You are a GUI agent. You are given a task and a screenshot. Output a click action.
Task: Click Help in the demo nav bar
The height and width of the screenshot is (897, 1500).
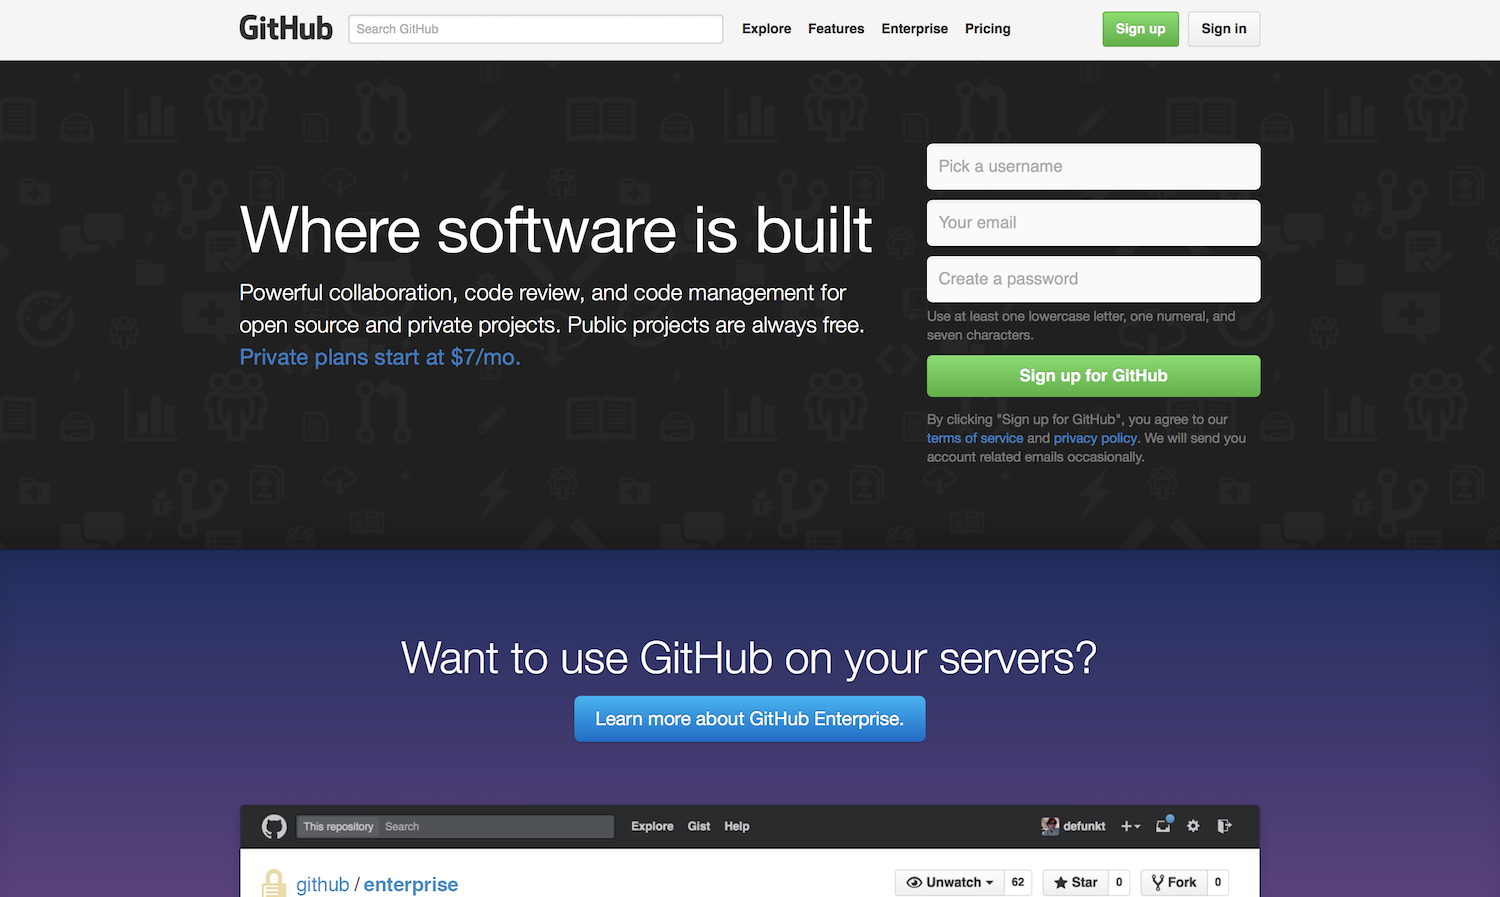pyautogui.click(x=737, y=826)
